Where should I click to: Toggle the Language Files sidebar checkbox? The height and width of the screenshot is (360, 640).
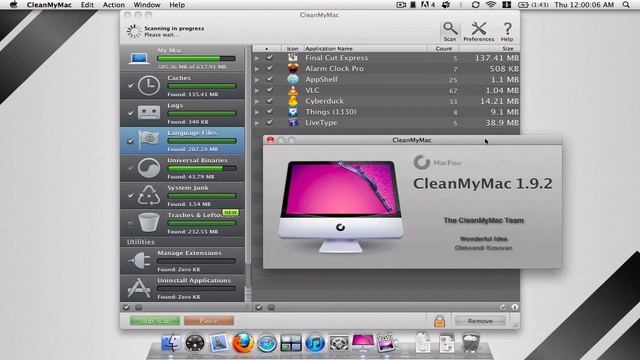[130, 141]
